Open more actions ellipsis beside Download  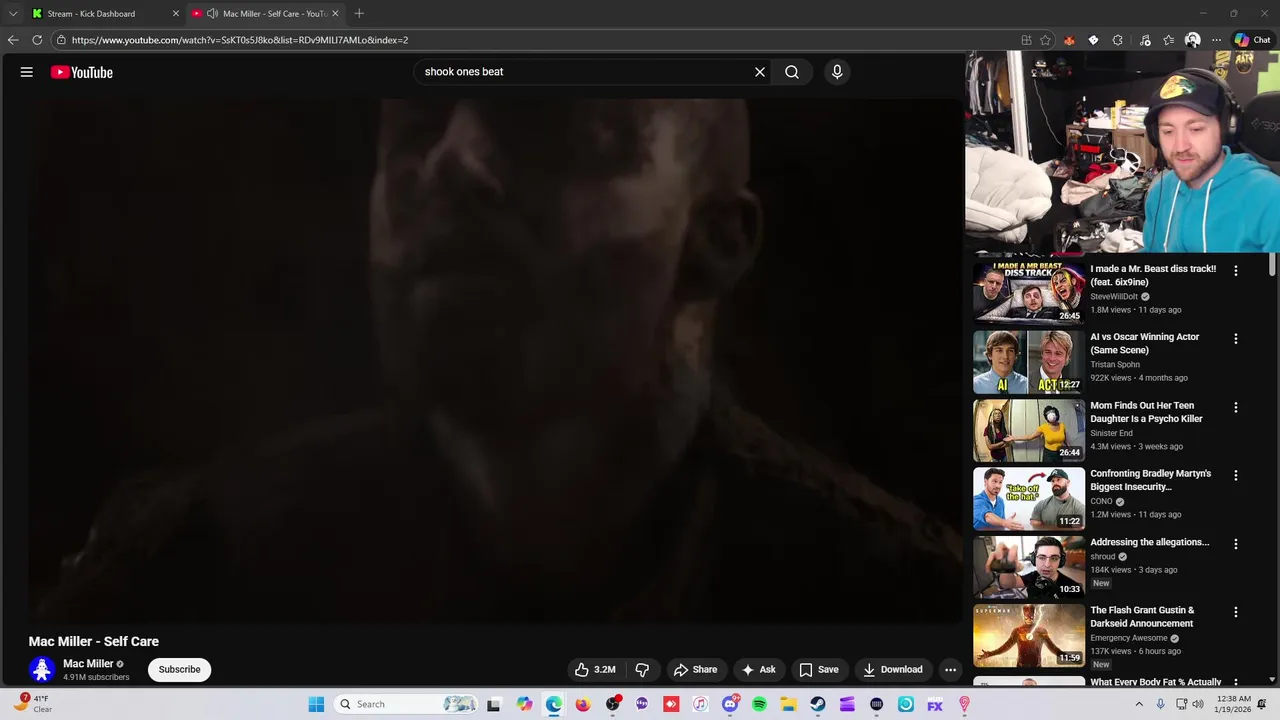[x=951, y=670]
